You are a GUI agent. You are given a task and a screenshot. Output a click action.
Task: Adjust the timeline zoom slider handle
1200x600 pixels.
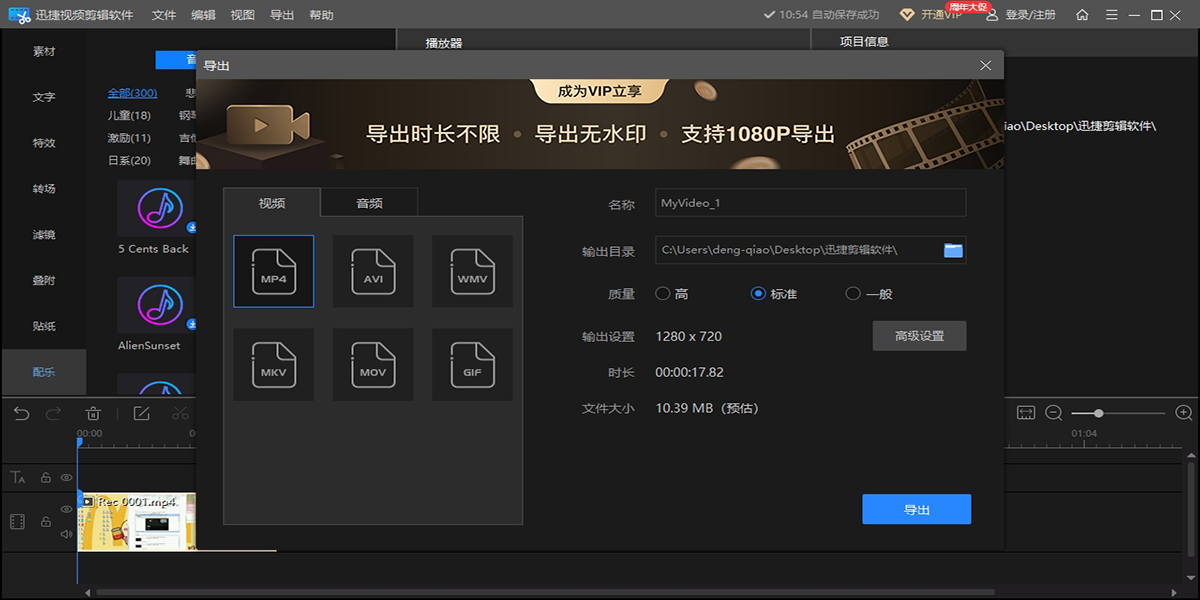pos(1099,413)
